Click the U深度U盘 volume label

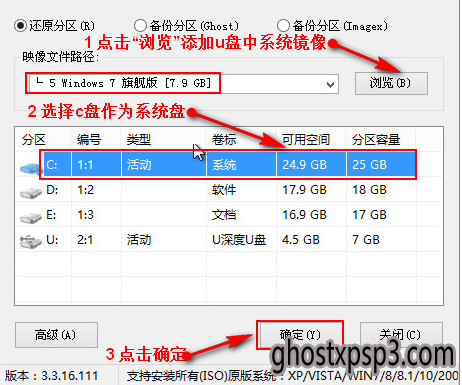239,240
